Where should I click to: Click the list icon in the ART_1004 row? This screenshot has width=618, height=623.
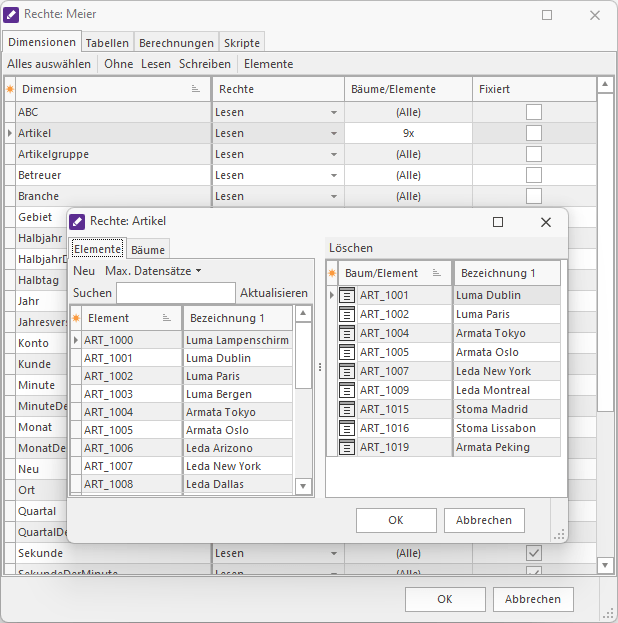point(347,333)
